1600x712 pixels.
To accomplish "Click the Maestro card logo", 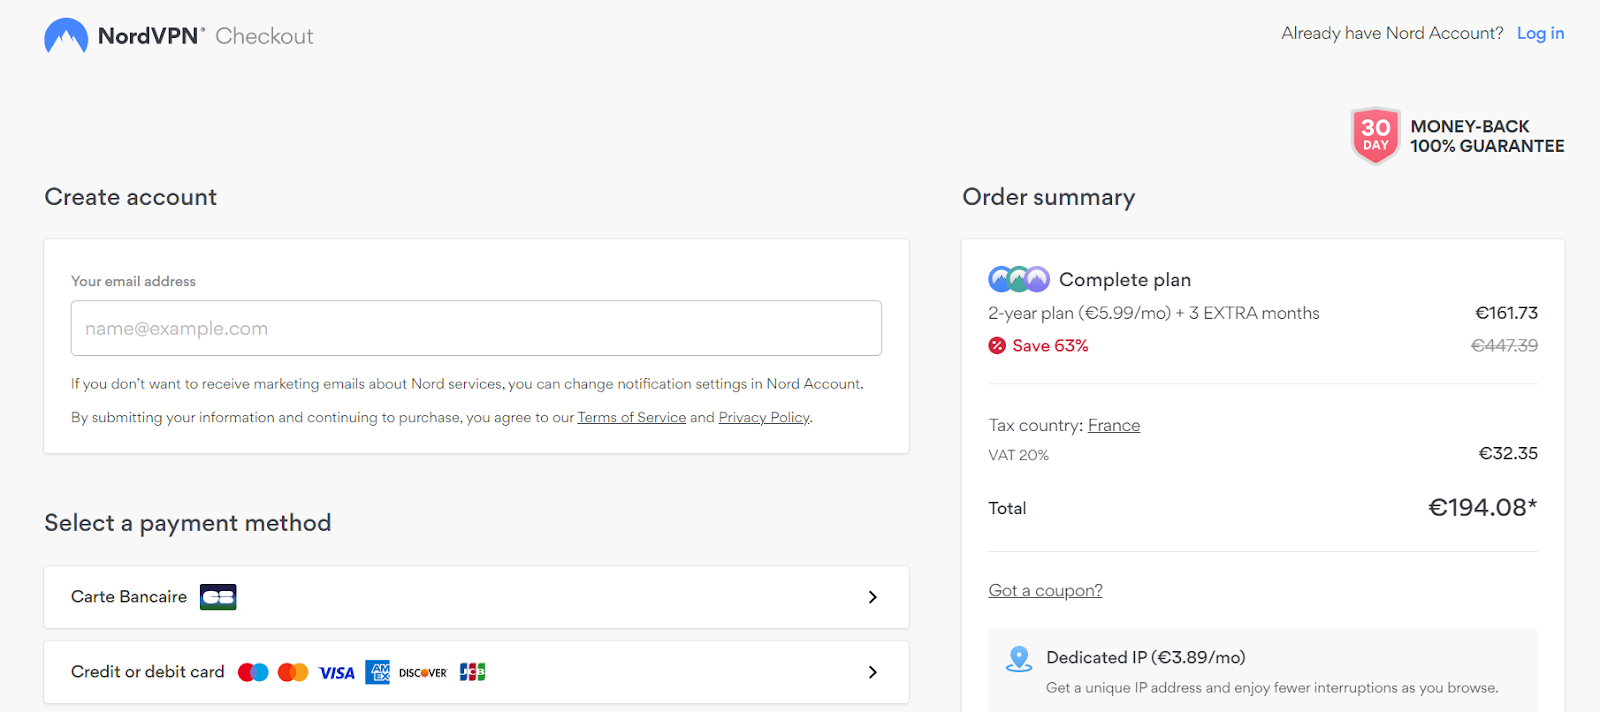I will (x=253, y=672).
